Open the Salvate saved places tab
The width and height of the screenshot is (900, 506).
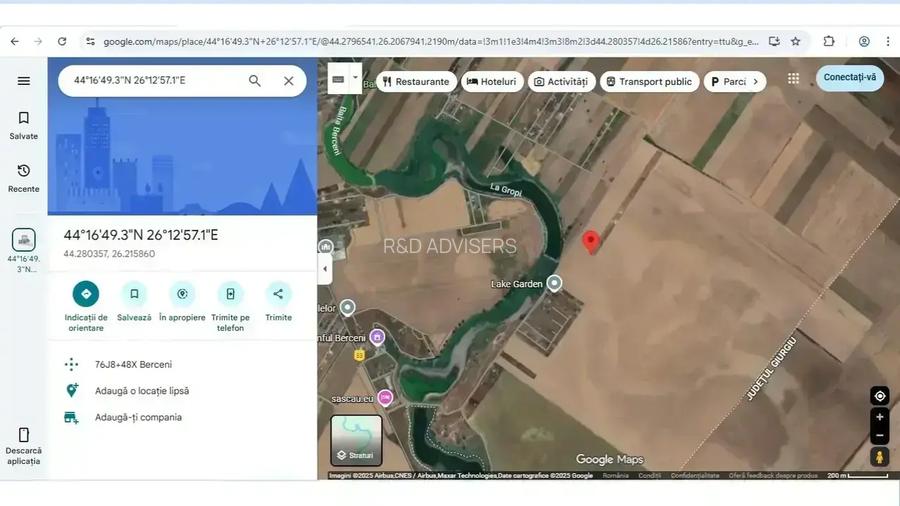click(24, 125)
